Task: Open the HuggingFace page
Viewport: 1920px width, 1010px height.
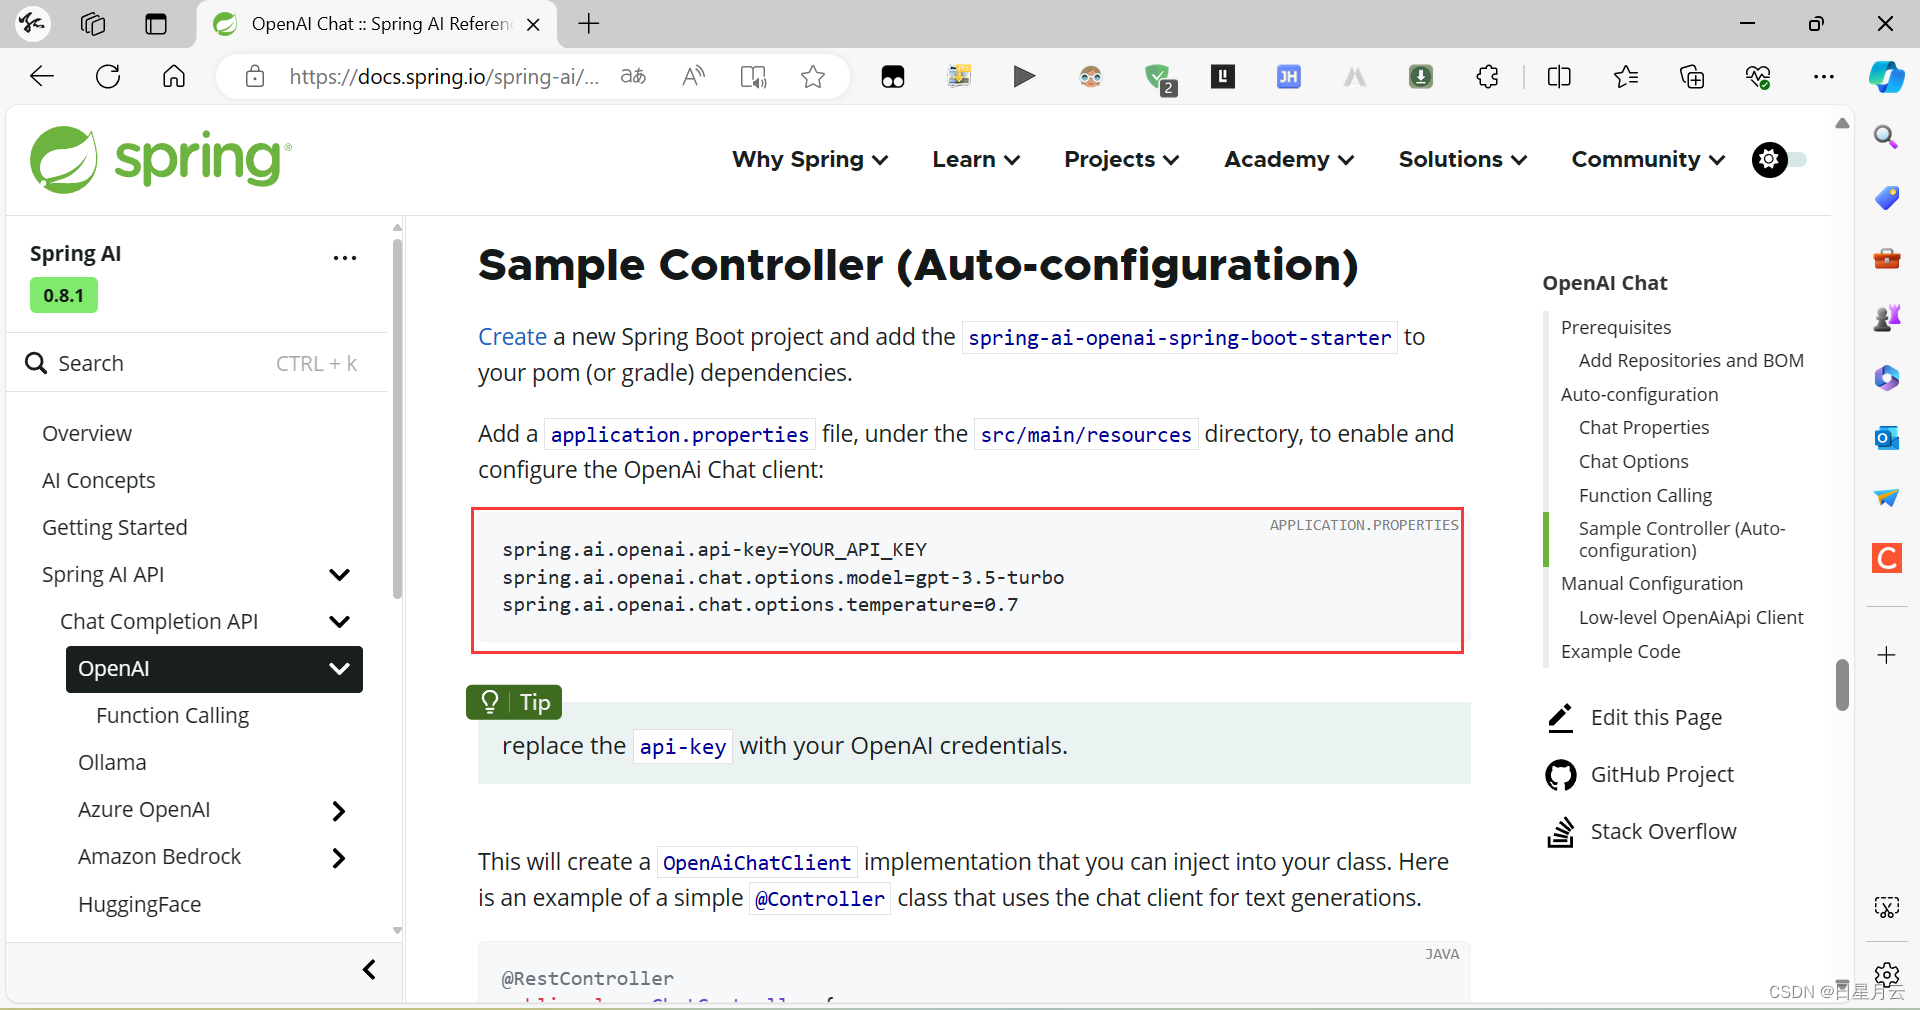Action: (140, 905)
